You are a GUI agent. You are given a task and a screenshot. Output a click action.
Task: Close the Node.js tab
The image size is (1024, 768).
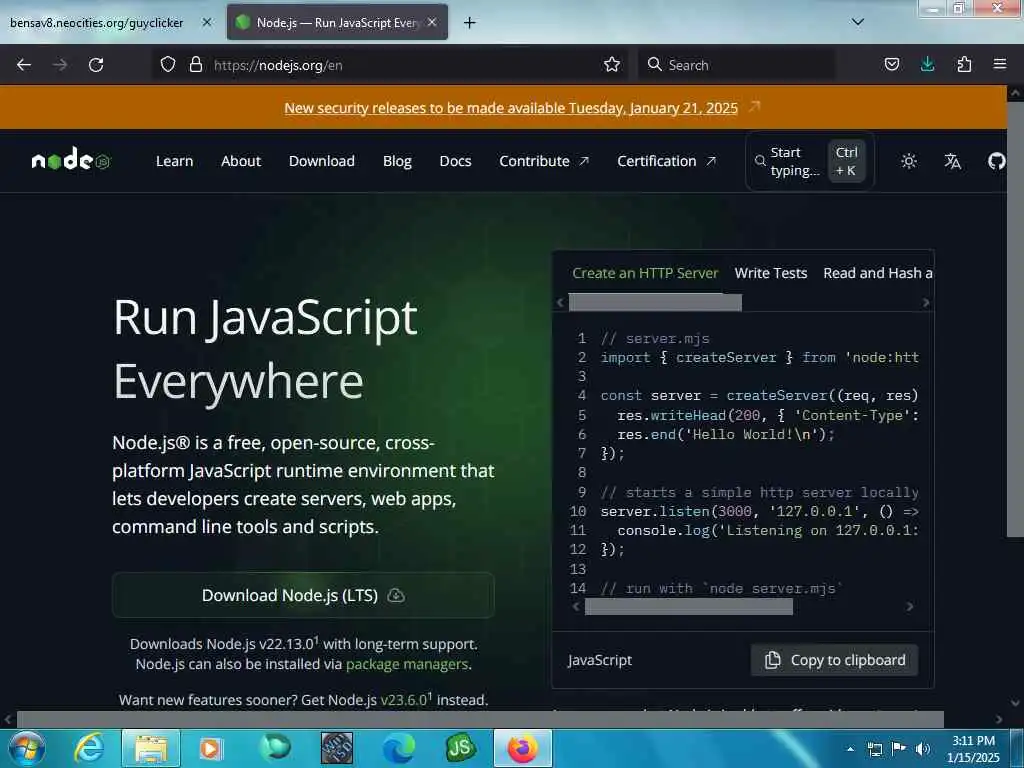432,22
